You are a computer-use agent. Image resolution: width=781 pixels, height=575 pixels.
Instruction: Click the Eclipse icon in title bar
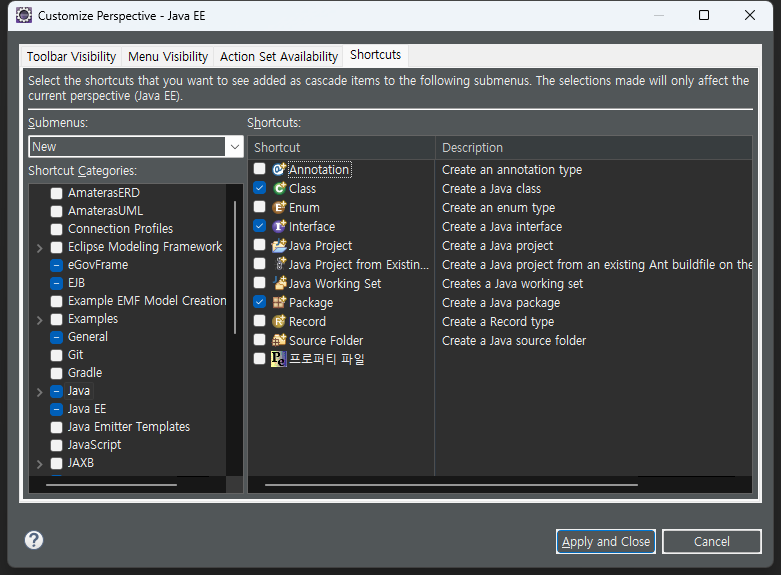coord(23,15)
